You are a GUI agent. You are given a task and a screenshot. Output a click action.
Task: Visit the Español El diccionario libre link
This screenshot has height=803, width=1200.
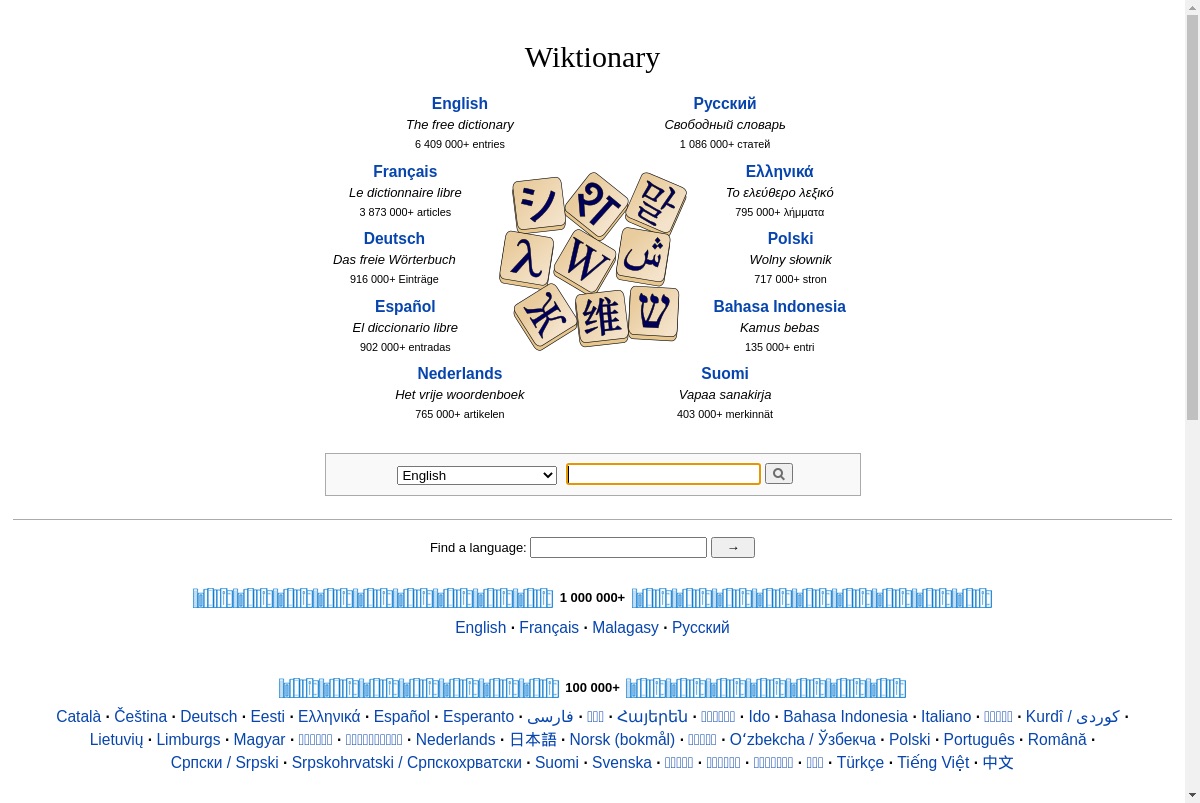405,307
